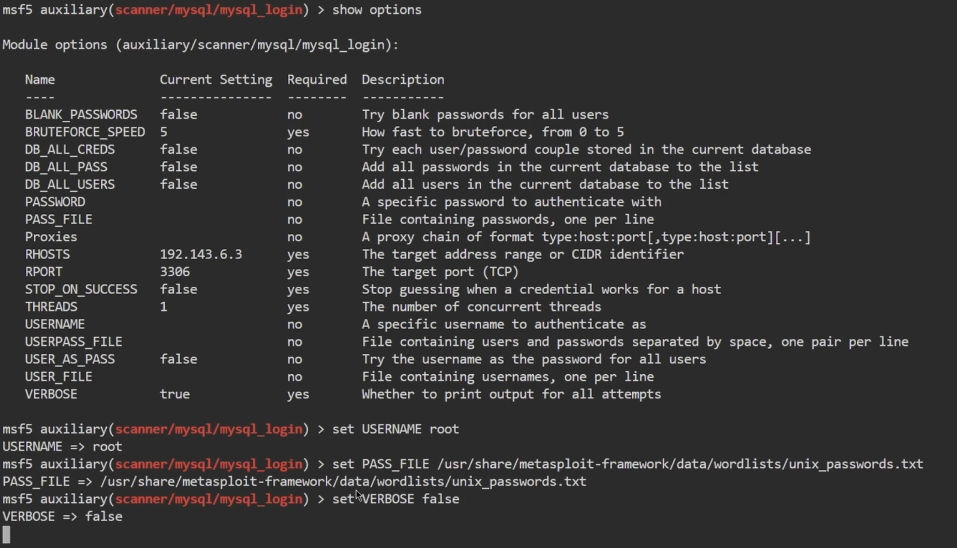
Task: Click the BRUTEFORCE_SPEED option name
Action: point(85,132)
